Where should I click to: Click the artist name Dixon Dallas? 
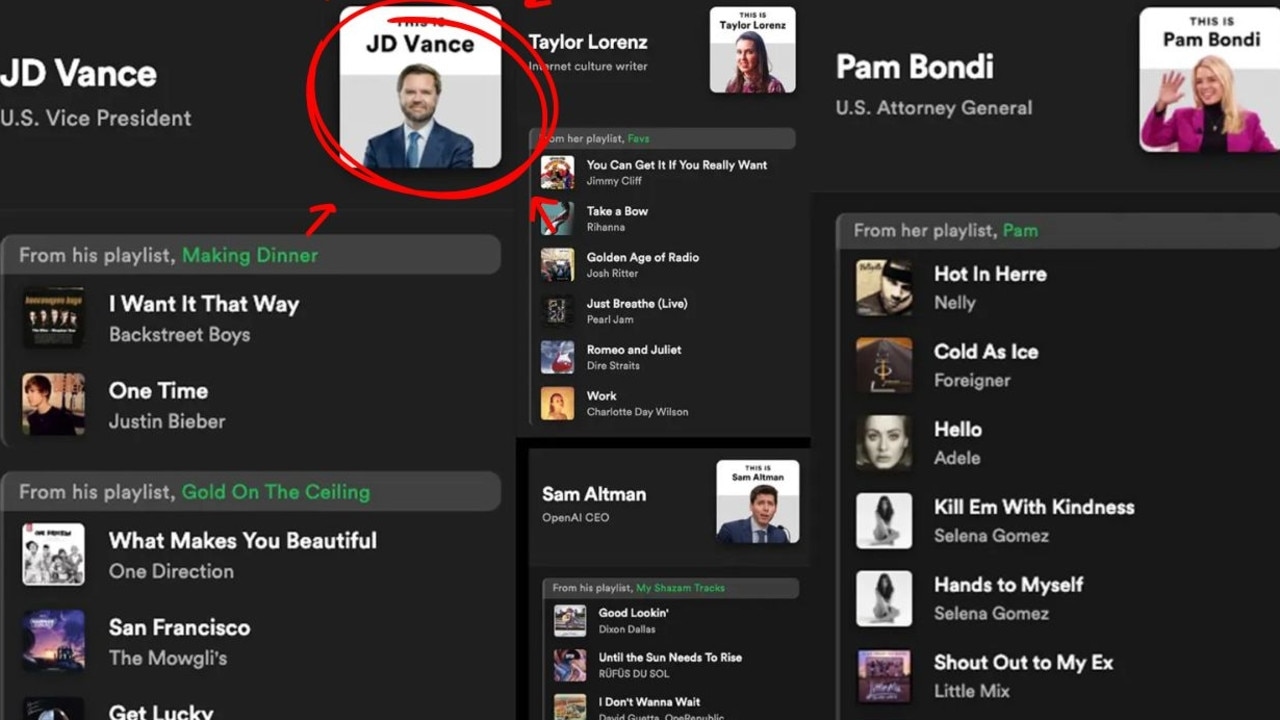[627, 629]
